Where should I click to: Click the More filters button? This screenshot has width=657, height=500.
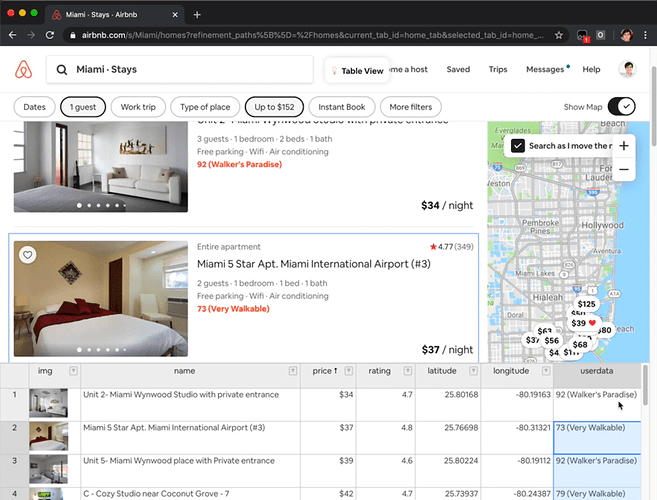point(411,107)
